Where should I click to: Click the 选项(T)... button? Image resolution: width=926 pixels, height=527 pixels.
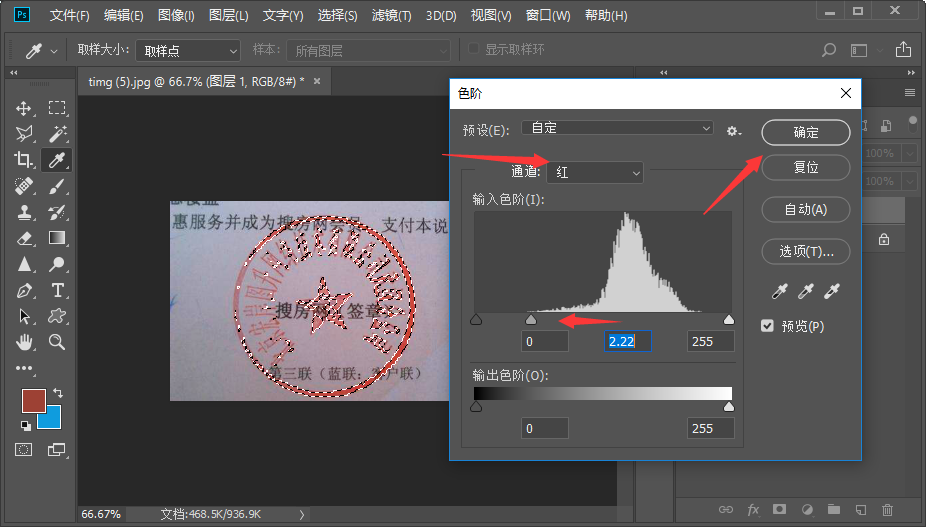tap(806, 251)
